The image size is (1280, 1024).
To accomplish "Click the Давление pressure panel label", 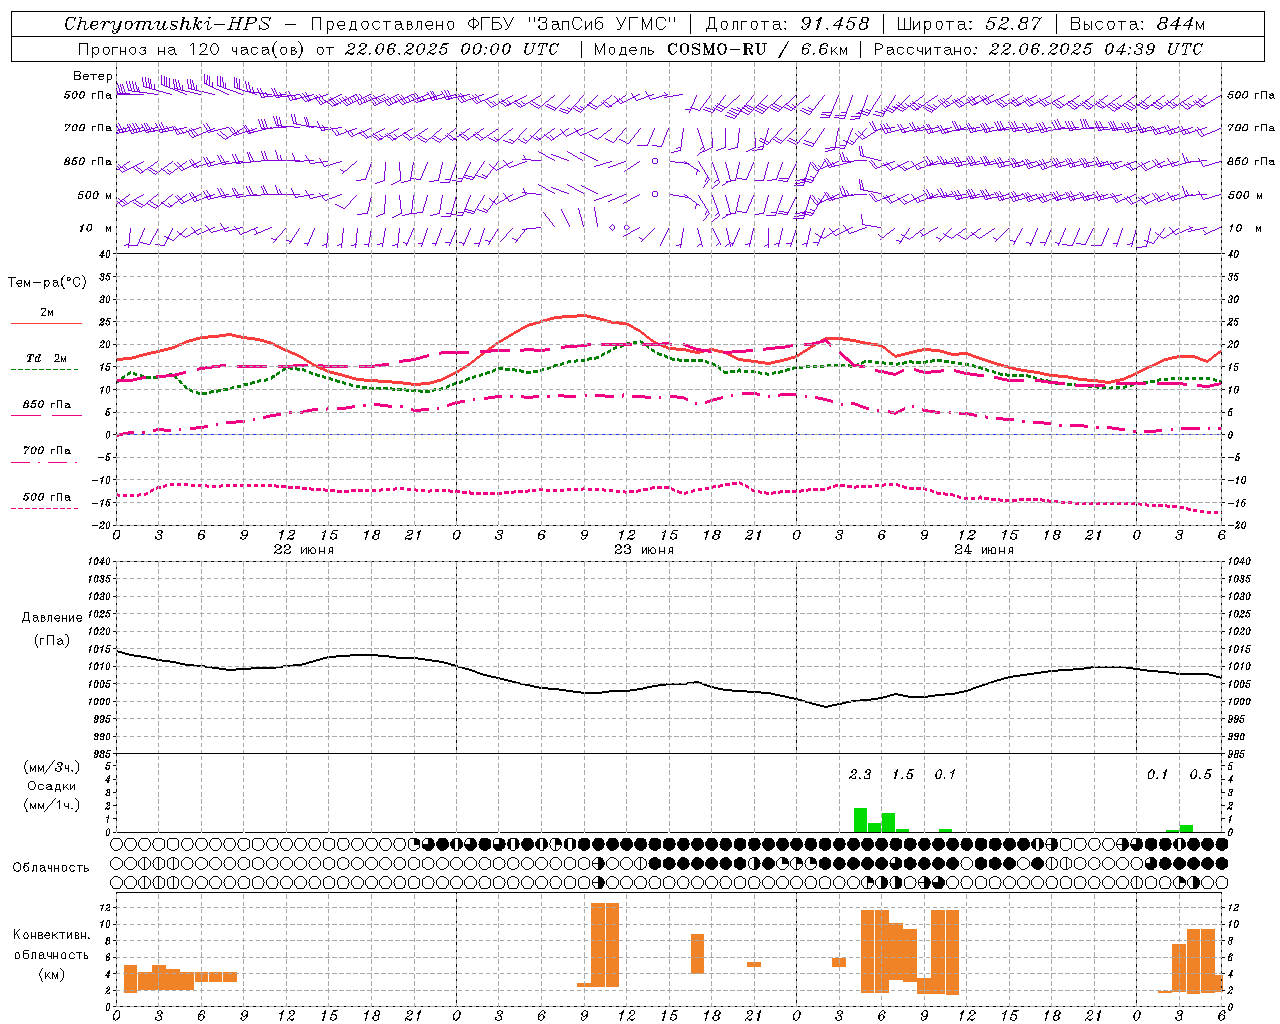I will [52, 618].
